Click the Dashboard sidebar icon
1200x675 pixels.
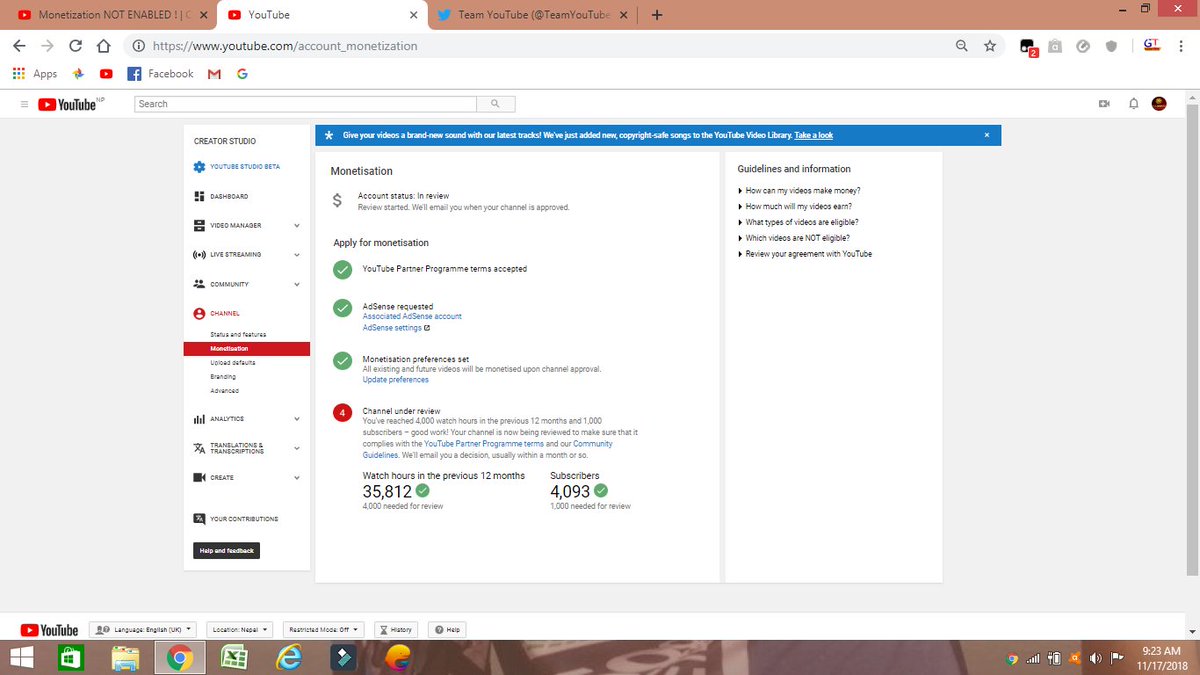pyautogui.click(x=199, y=196)
